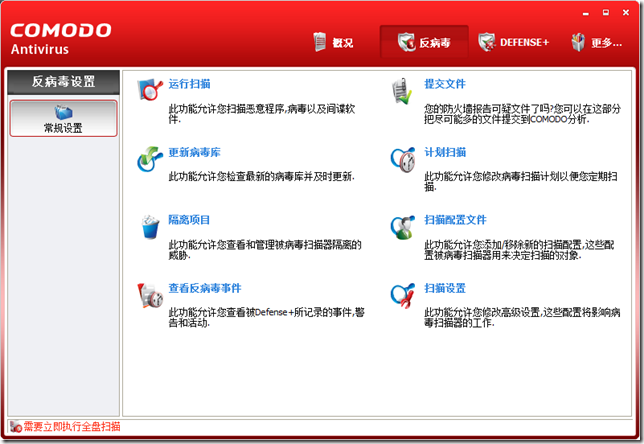Click the warning icon in the status bar
Screen dimensions: 644x444
coord(16,427)
